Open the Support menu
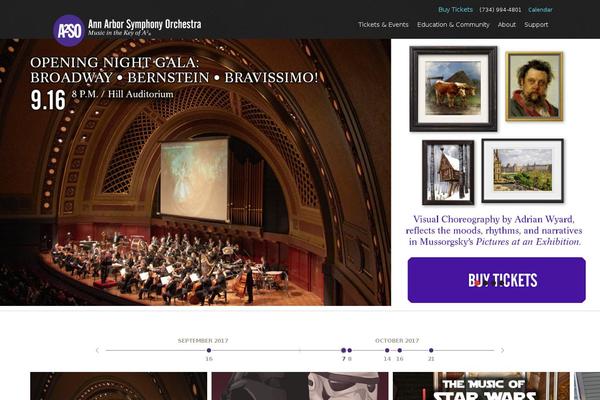Screen dimensions: 600x400 (x=536, y=24)
